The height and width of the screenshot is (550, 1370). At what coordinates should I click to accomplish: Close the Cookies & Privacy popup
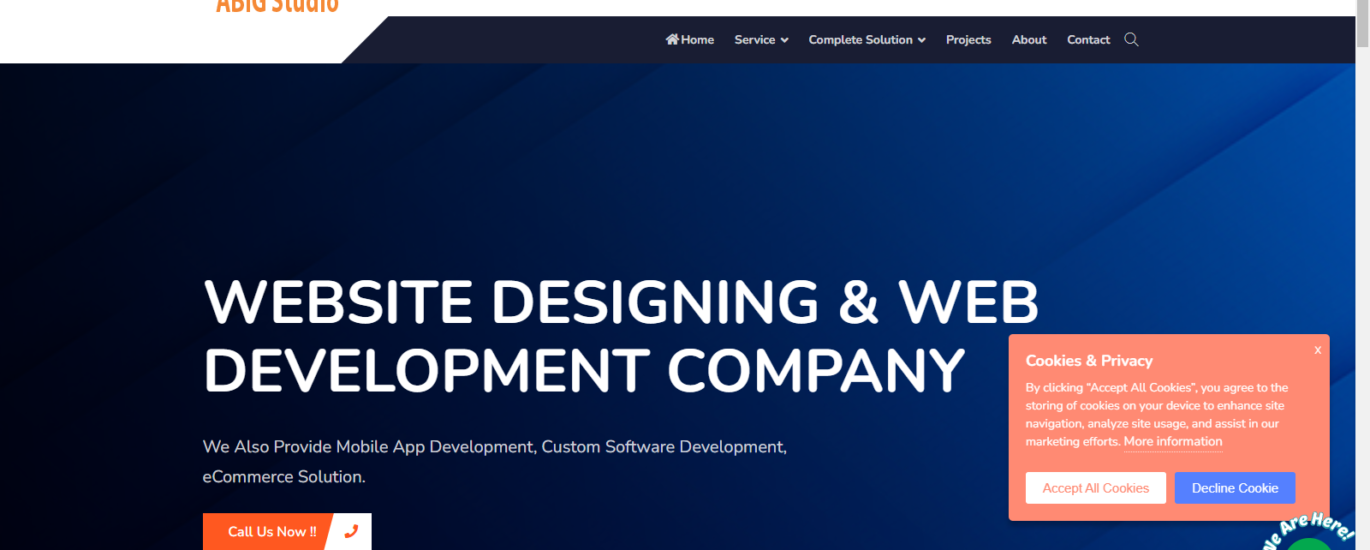pyautogui.click(x=1317, y=350)
